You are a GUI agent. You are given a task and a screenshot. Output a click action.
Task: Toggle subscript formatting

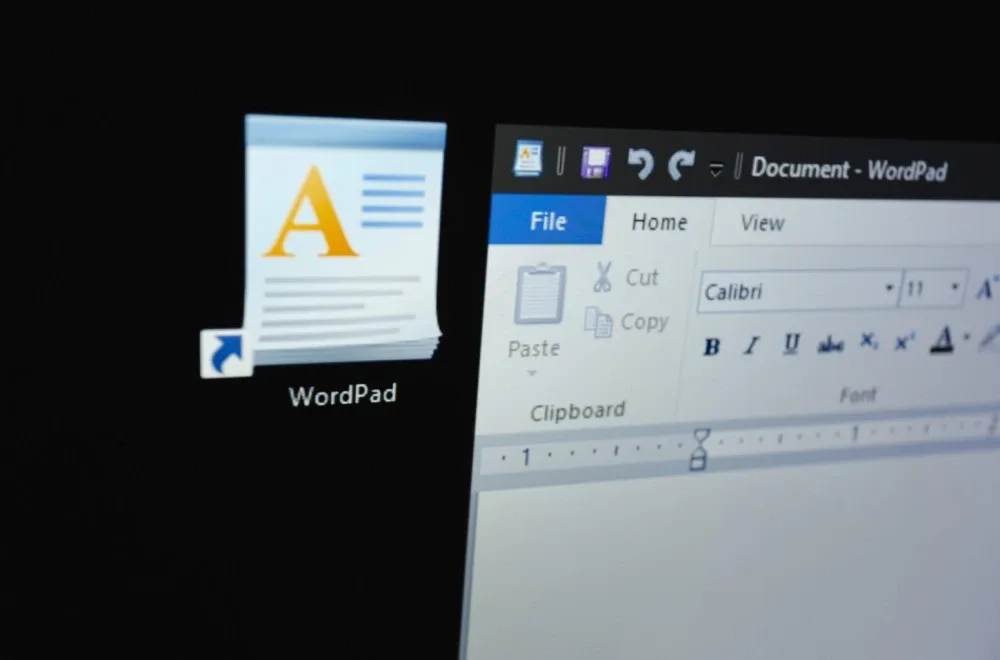[868, 342]
